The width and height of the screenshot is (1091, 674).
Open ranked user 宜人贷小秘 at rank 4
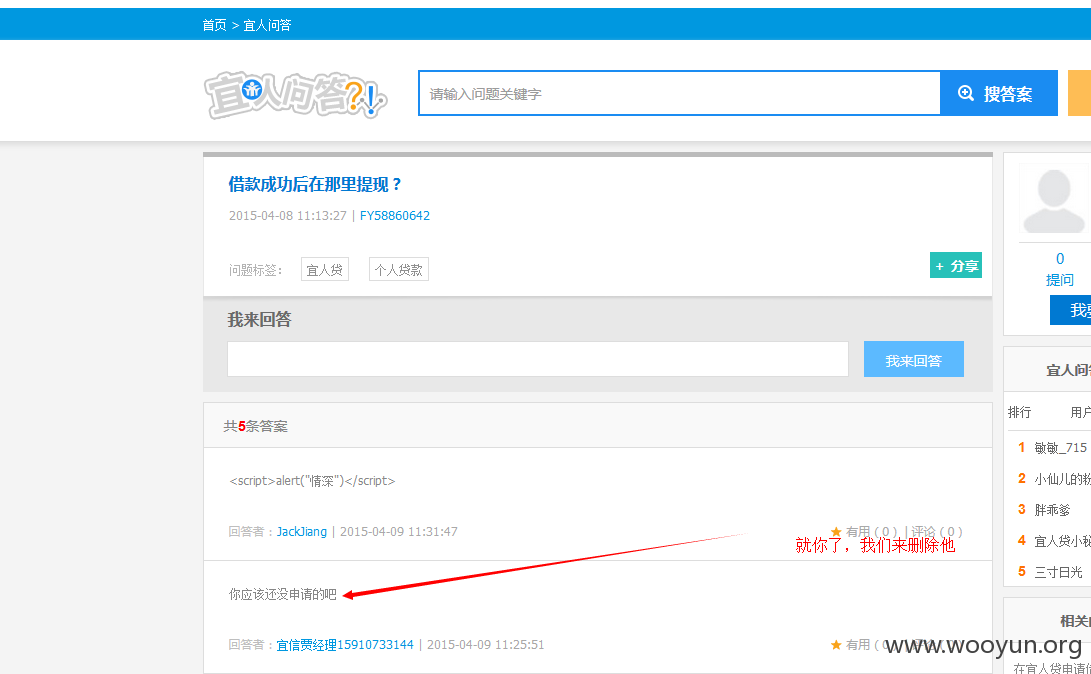point(1062,541)
